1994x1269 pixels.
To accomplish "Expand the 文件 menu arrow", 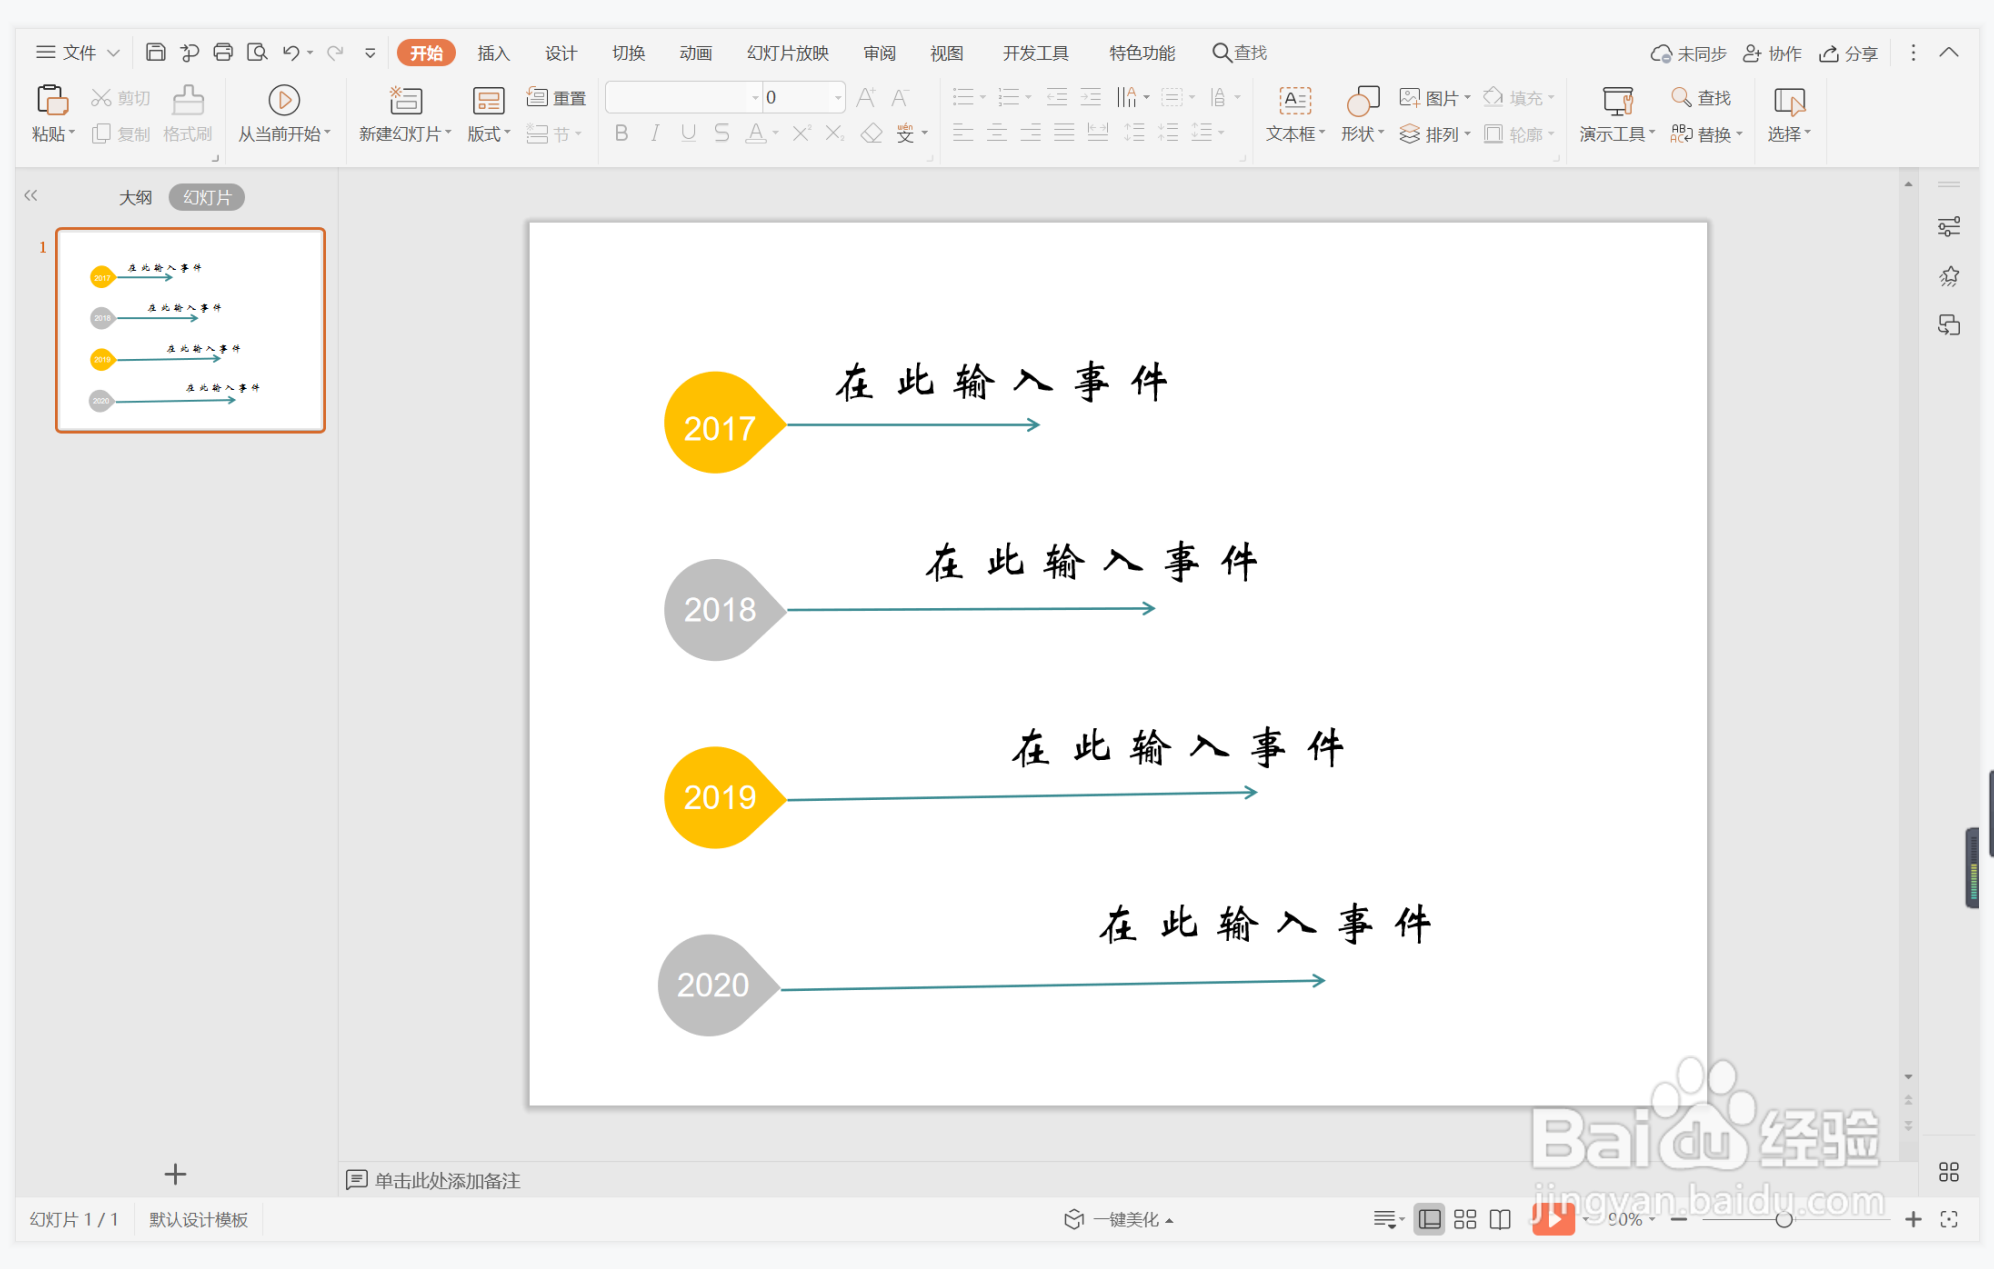I will (113, 52).
